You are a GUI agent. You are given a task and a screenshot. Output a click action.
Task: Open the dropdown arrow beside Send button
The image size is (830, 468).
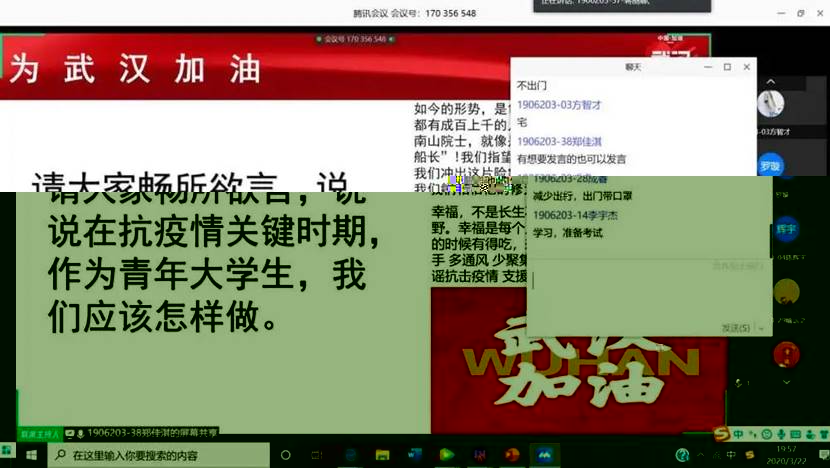tap(761, 329)
